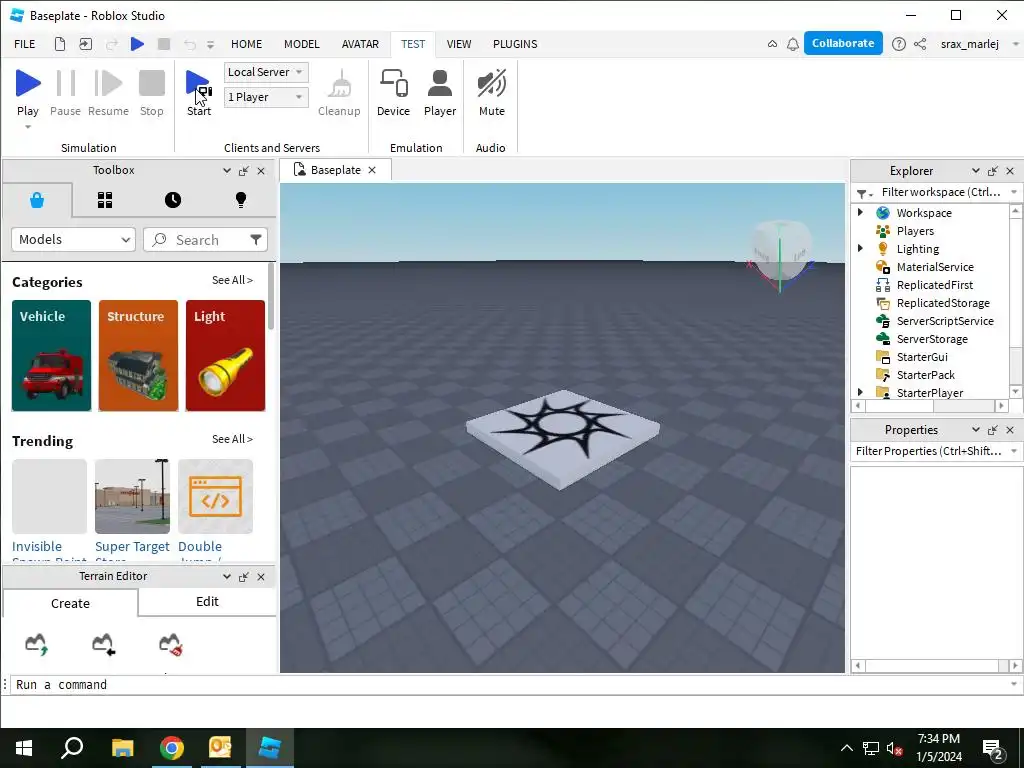Click the terrain Clear icon

click(171, 644)
